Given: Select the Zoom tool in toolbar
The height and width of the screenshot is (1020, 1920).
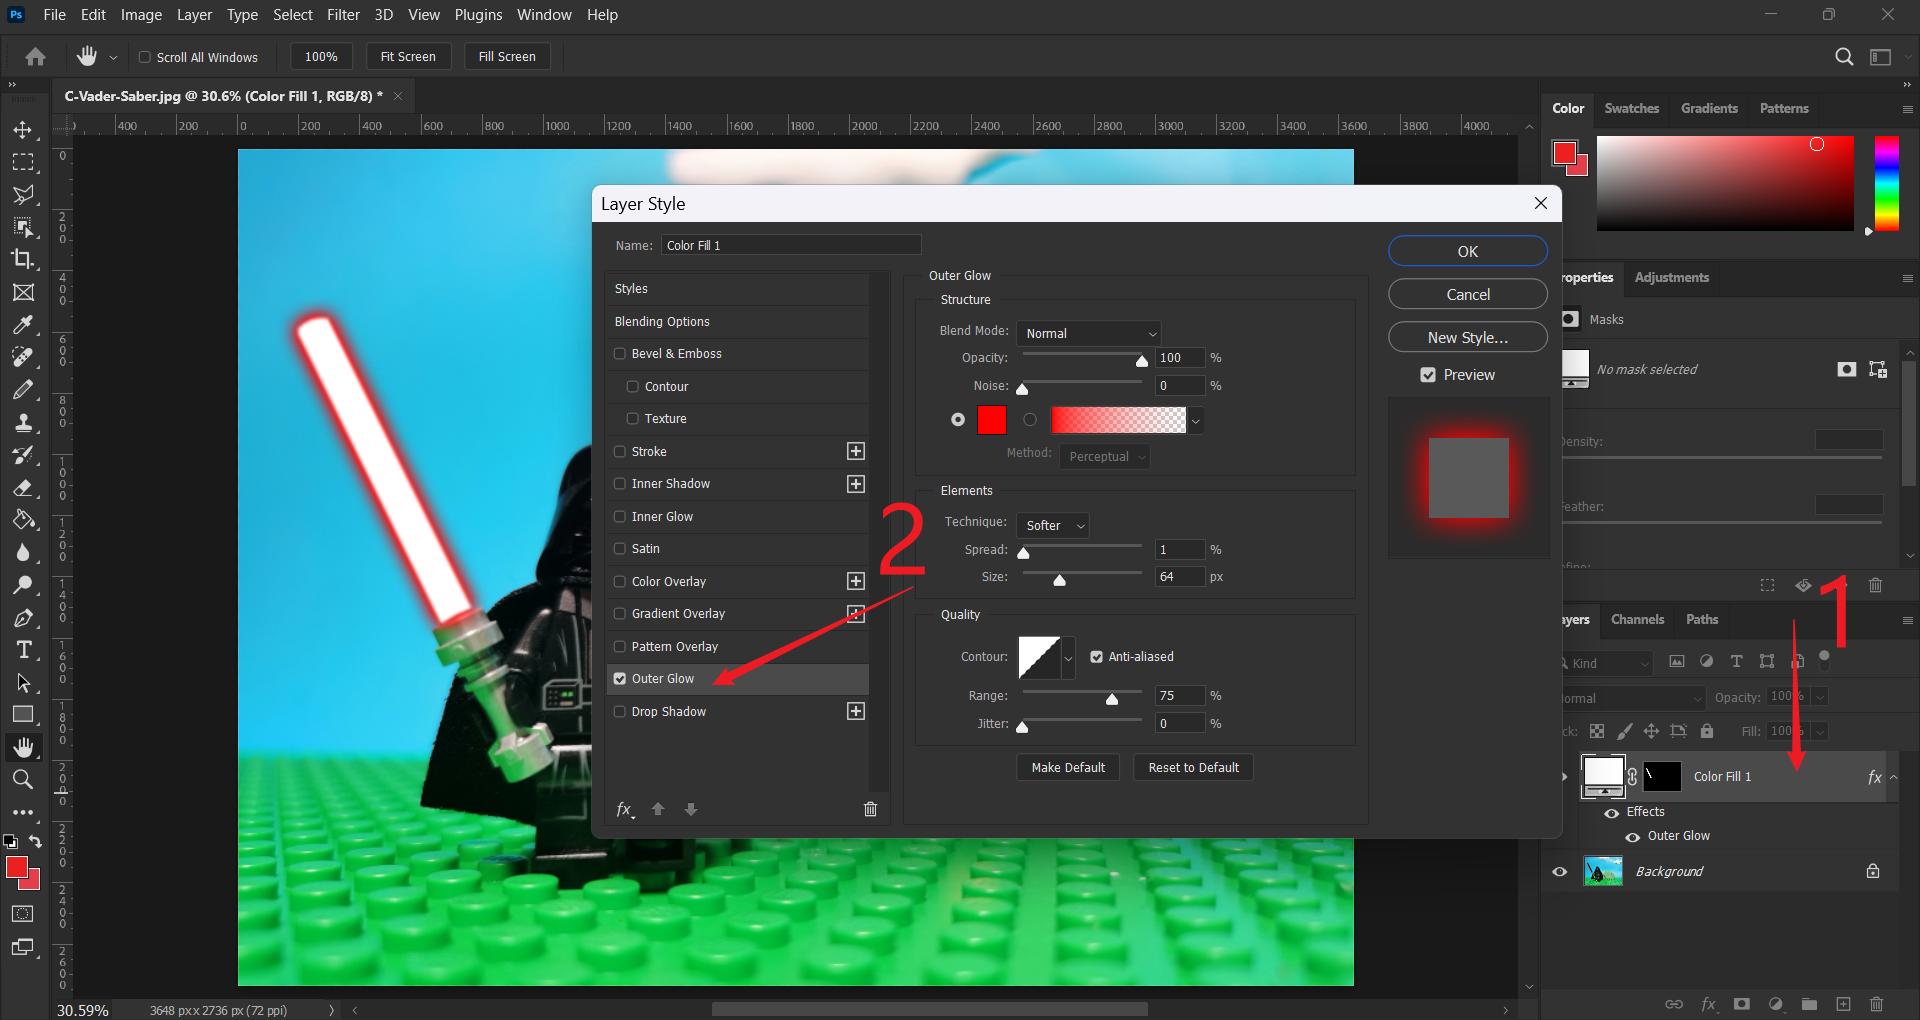Looking at the screenshot, I should tap(23, 779).
